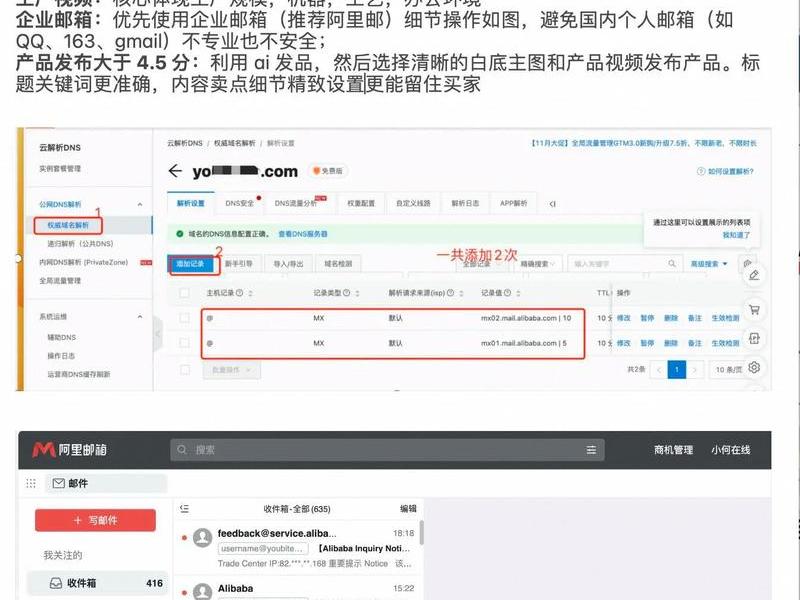The width and height of the screenshot is (800, 600).
Task: Open the 批量操作 dropdown
Action: click(x=232, y=370)
